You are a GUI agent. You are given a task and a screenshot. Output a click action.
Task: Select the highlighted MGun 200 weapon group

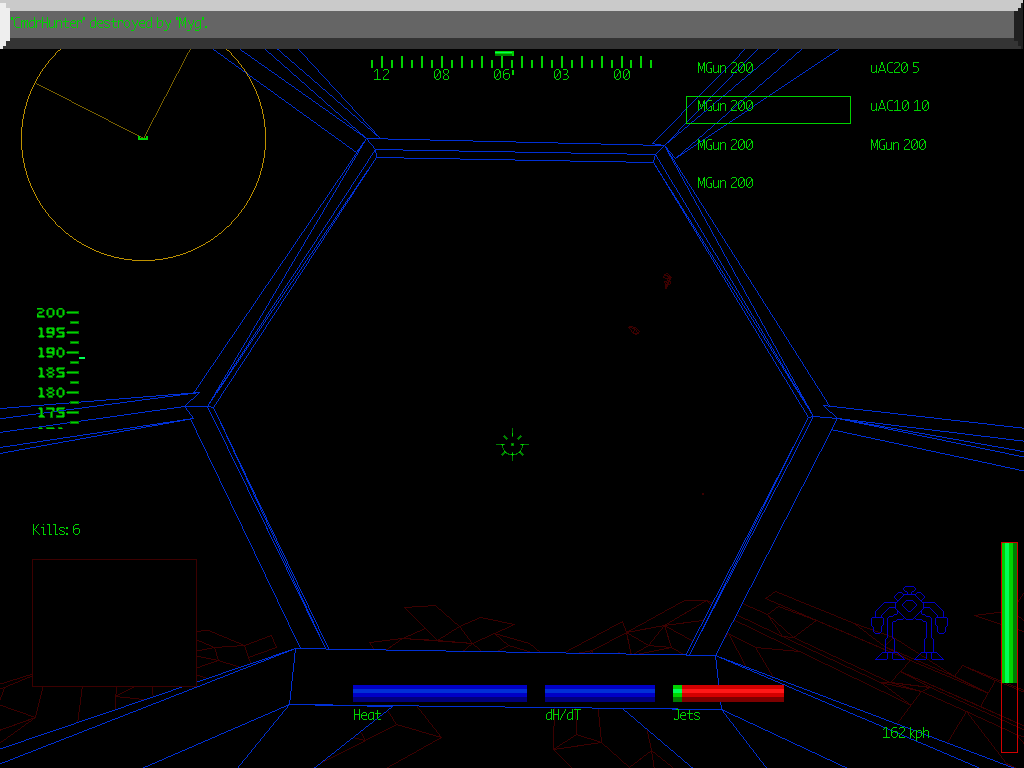coord(722,105)
